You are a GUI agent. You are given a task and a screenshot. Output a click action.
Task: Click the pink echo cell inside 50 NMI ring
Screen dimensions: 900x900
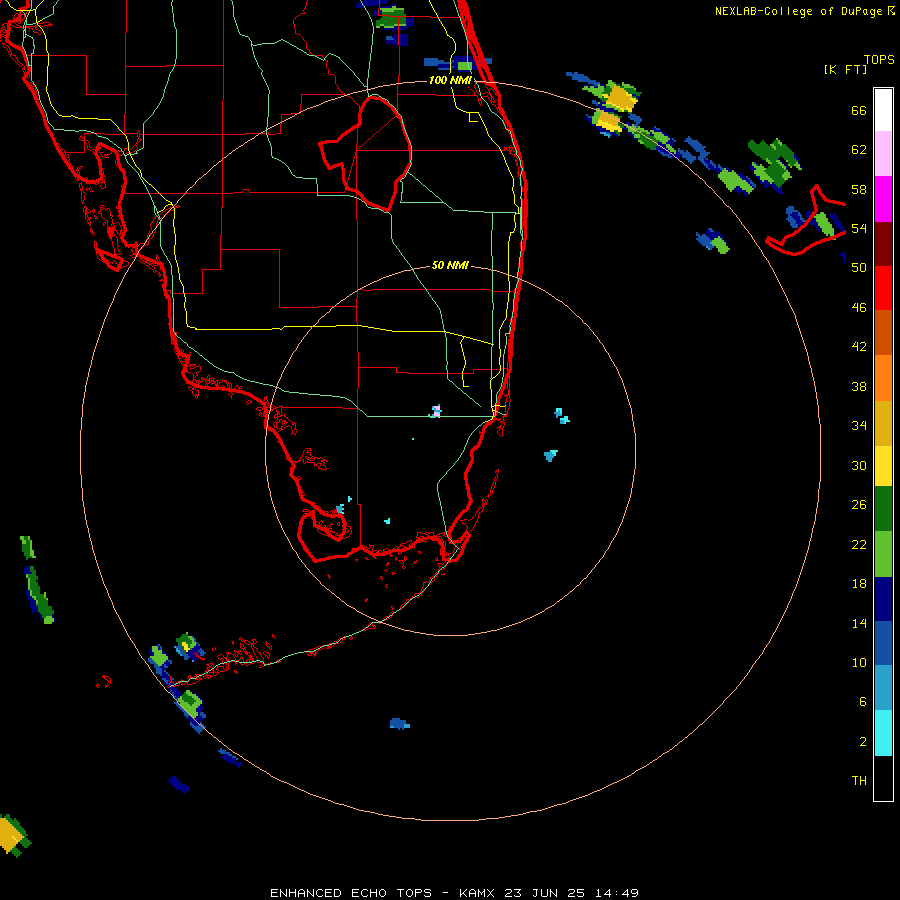(x=436, y=411)
